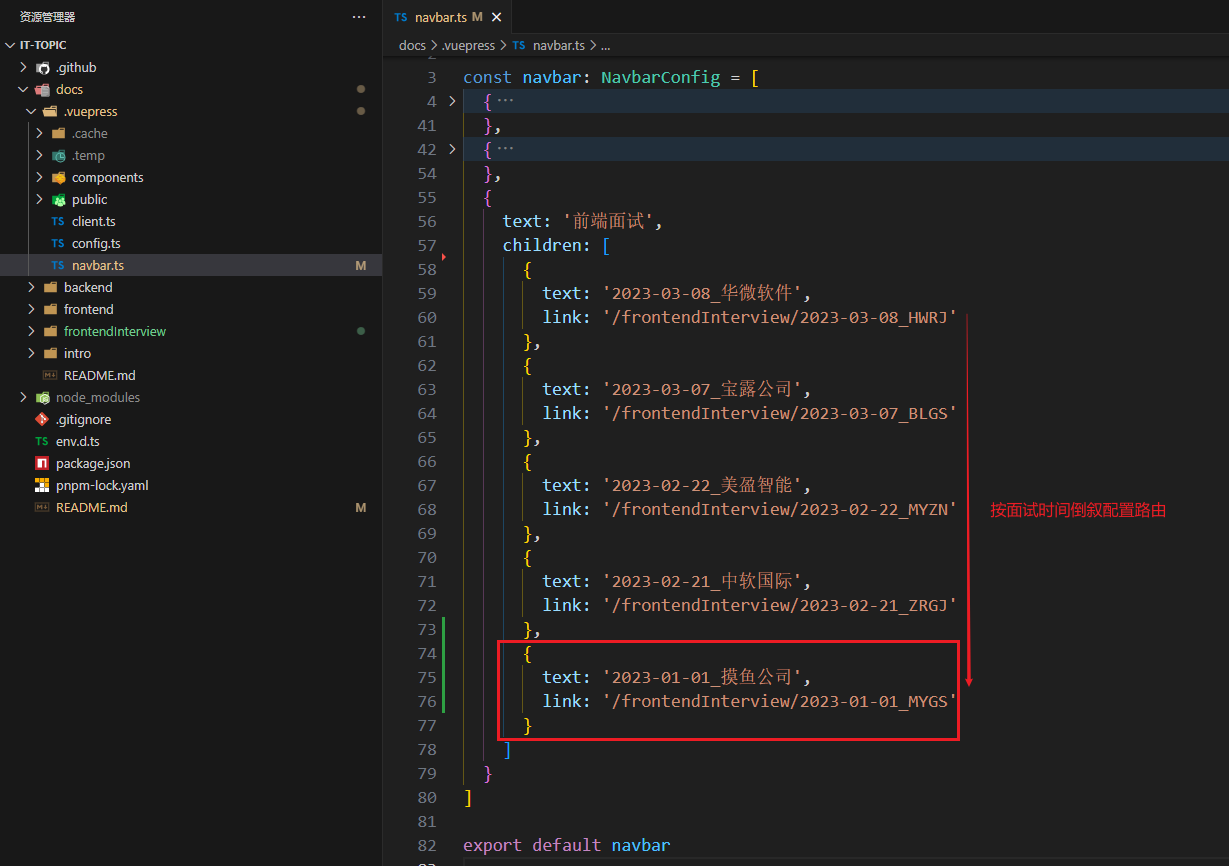
Task: Click the TypeScript icon beside client.ts
Action: [x=58, y=222]
